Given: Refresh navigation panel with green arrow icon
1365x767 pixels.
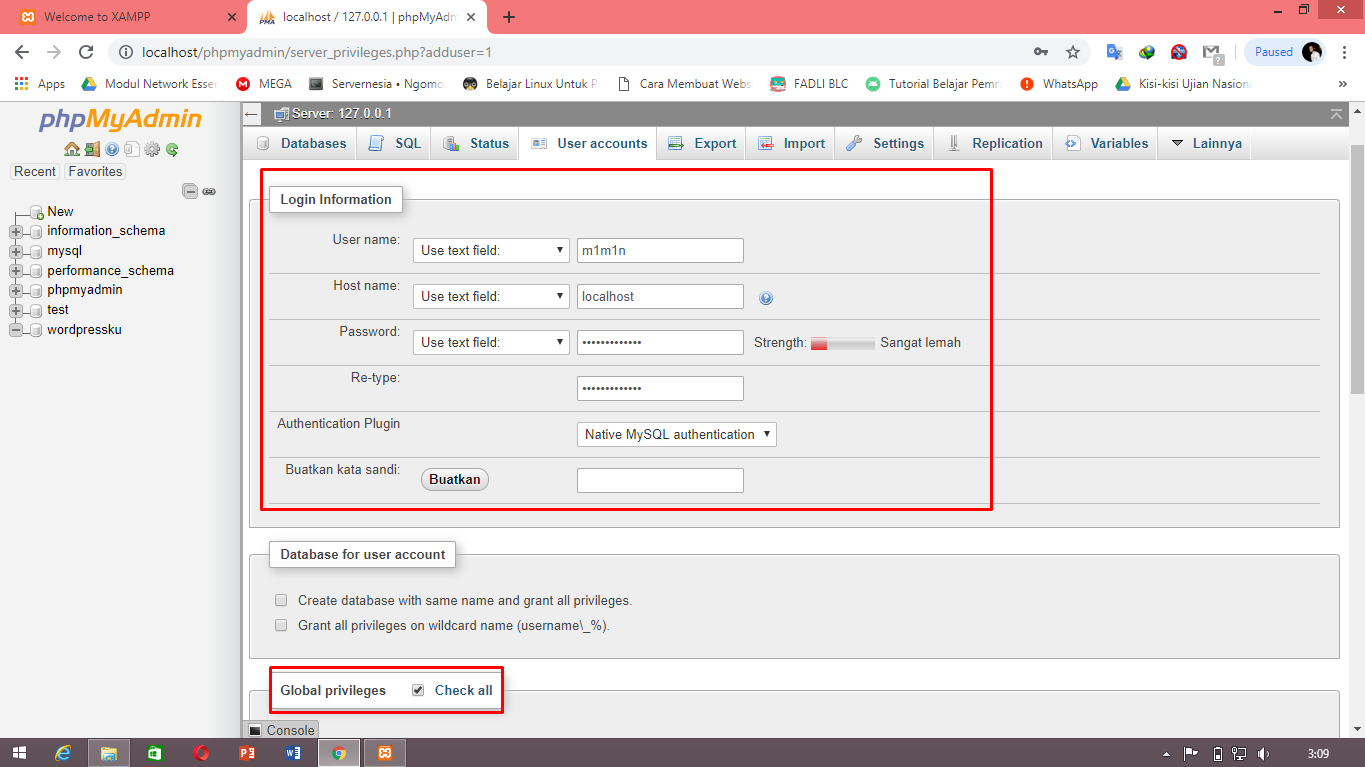Looking at the screenshot, I should [172, 149].
